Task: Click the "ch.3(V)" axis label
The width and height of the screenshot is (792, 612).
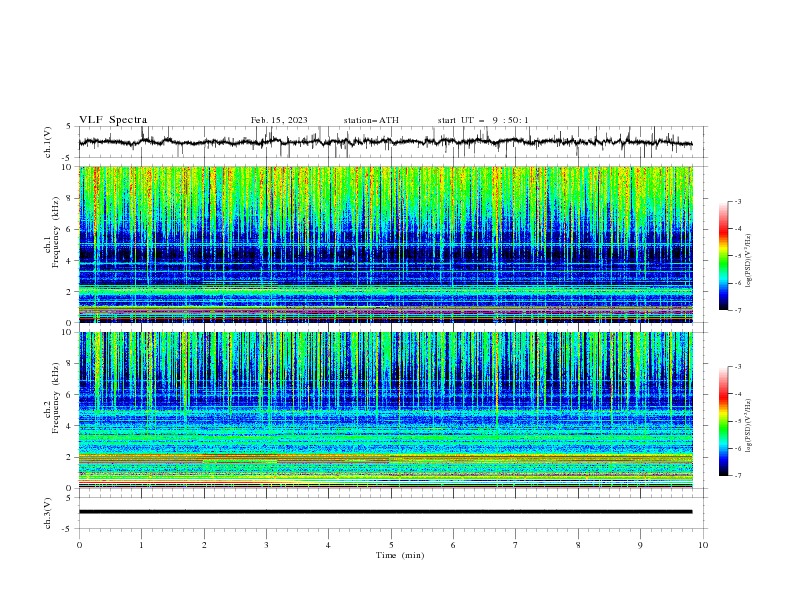Action: click(48, 513)
